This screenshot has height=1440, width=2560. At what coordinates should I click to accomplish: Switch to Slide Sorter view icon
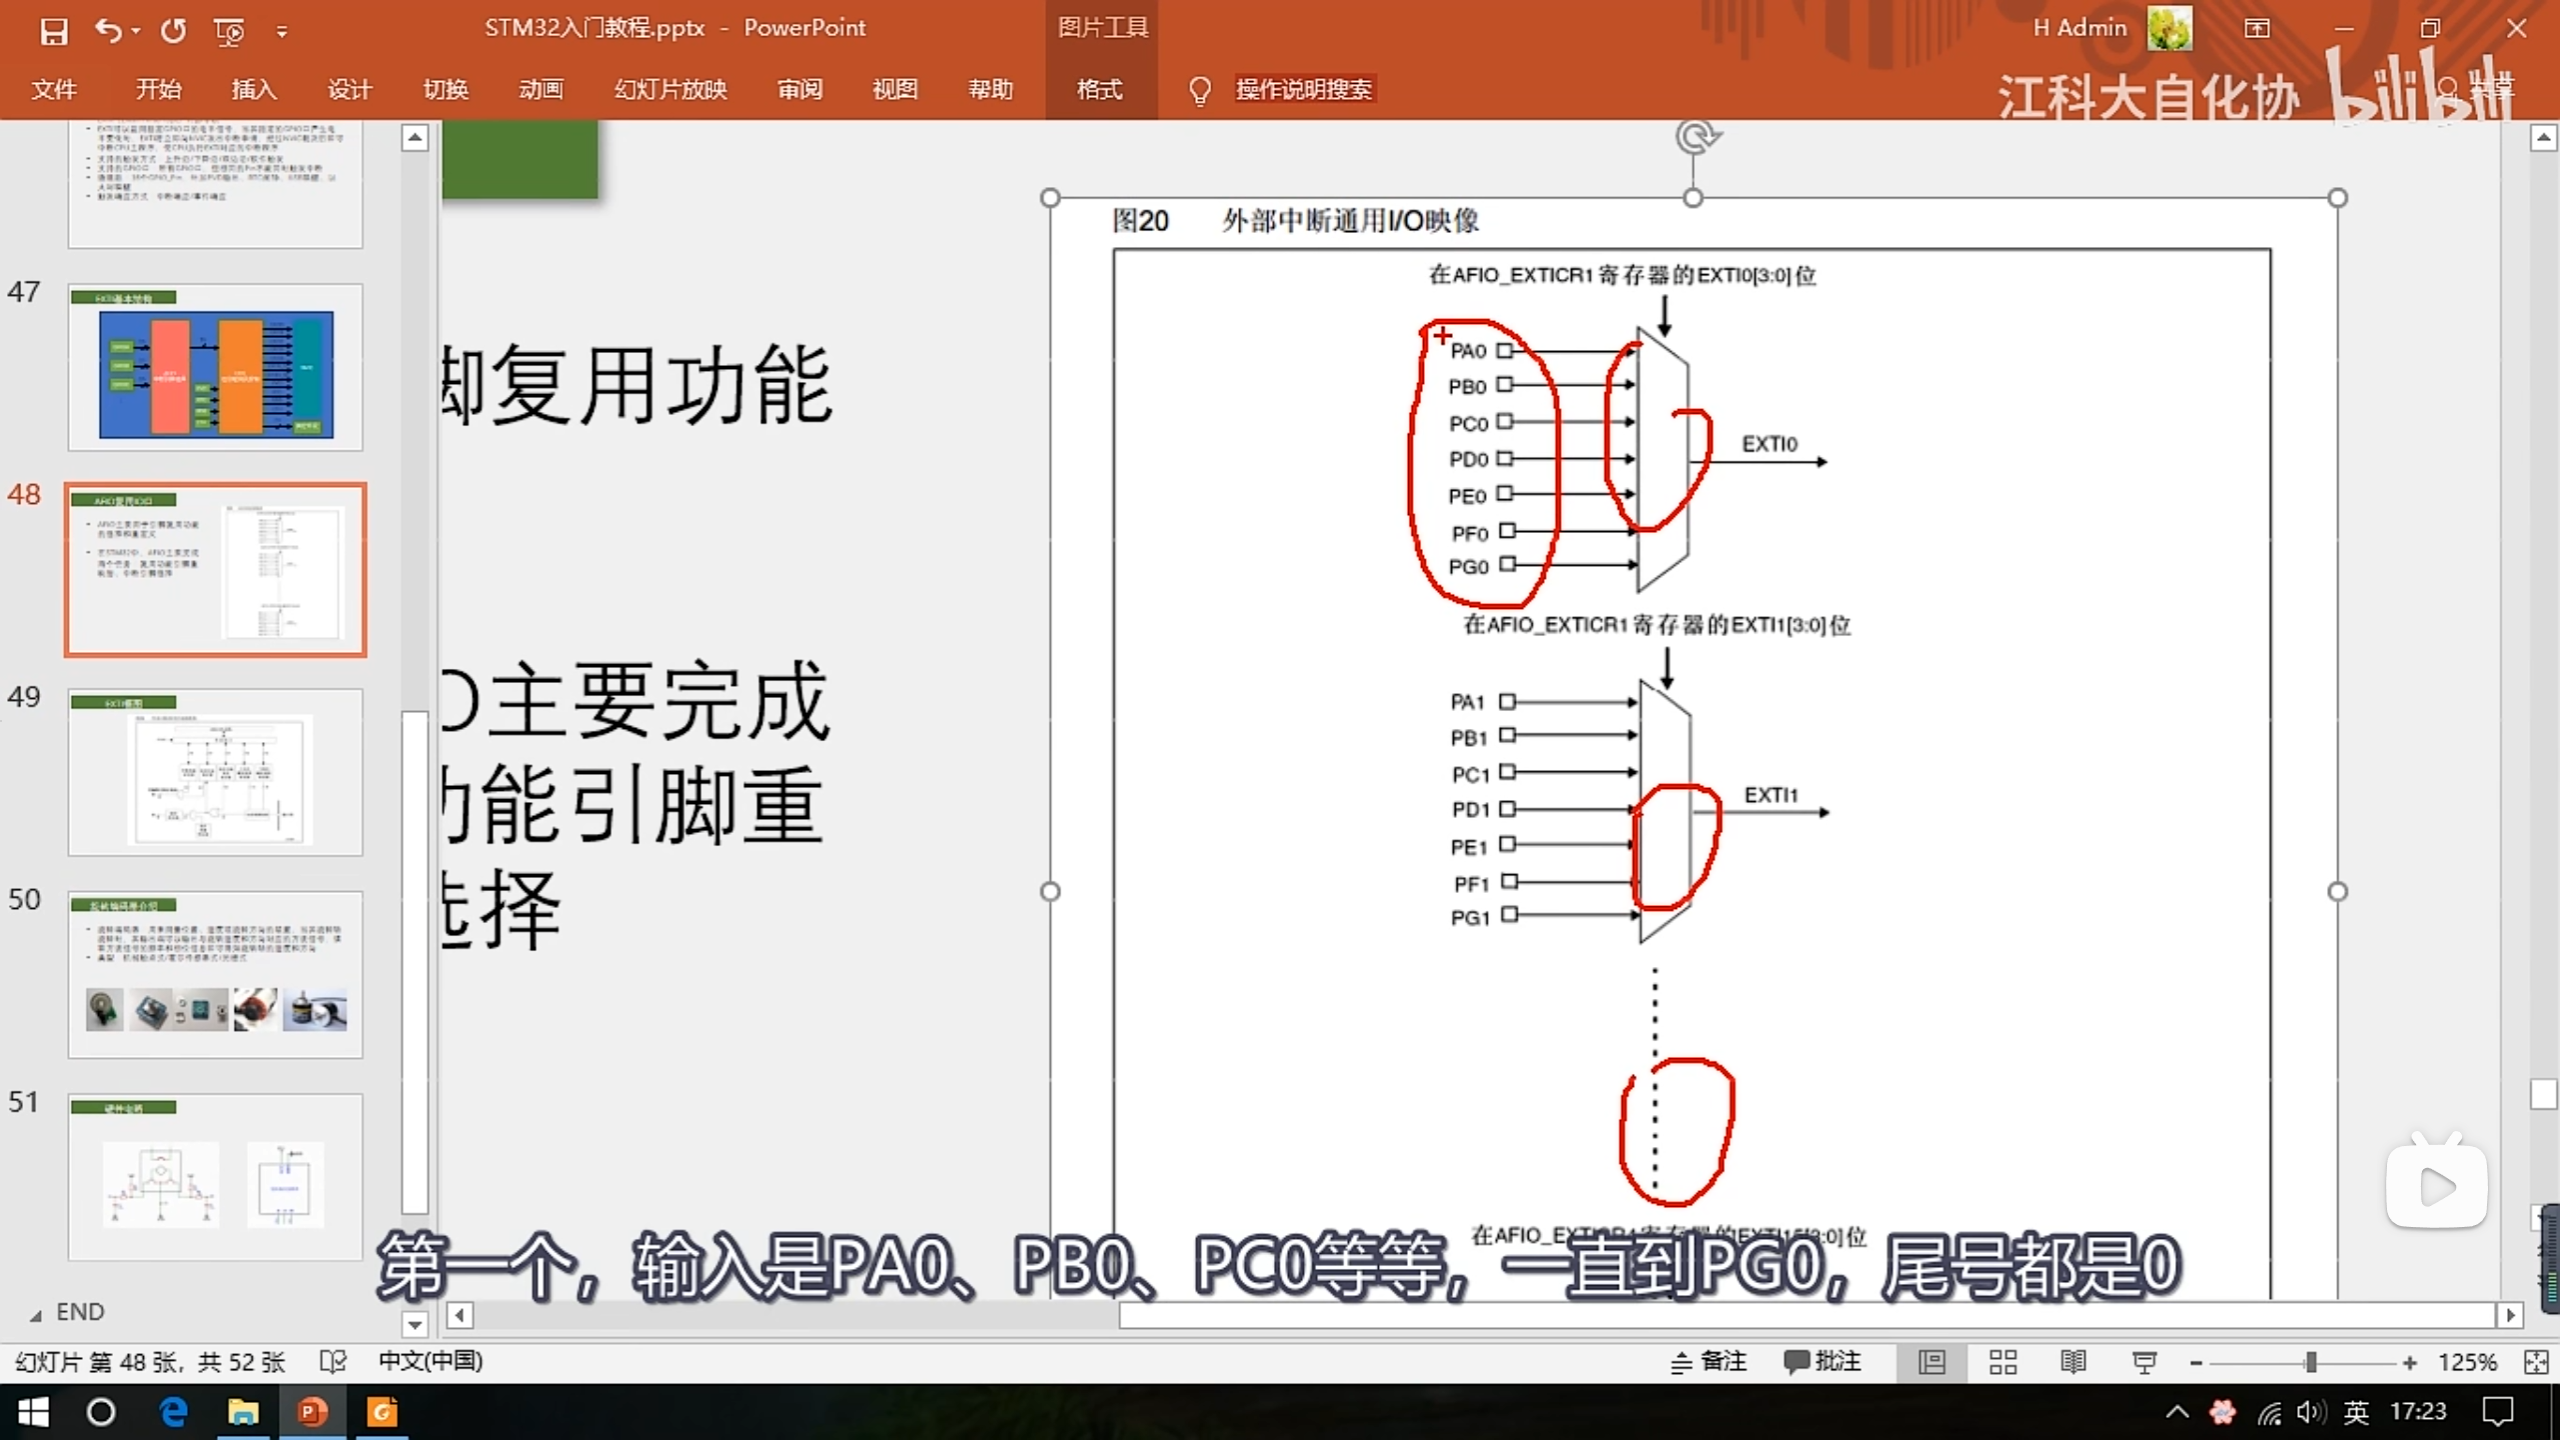tap(2002, 1362)
